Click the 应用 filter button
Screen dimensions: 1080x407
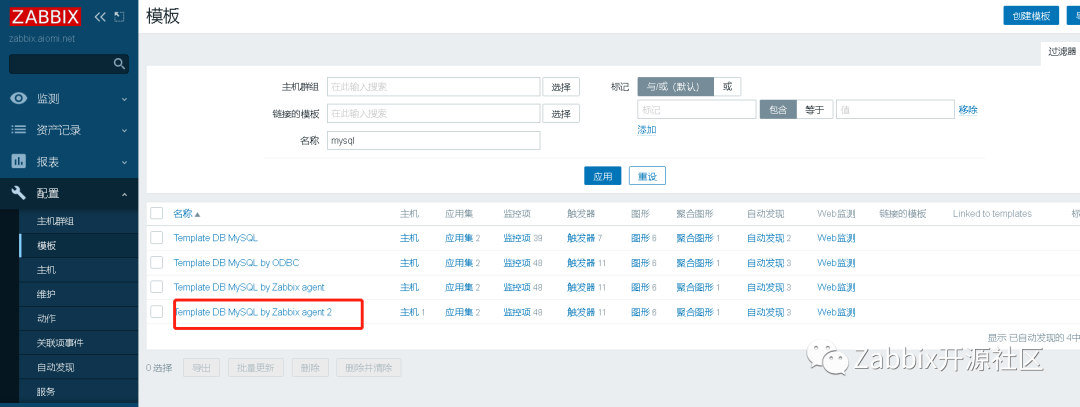pos(603,176)
